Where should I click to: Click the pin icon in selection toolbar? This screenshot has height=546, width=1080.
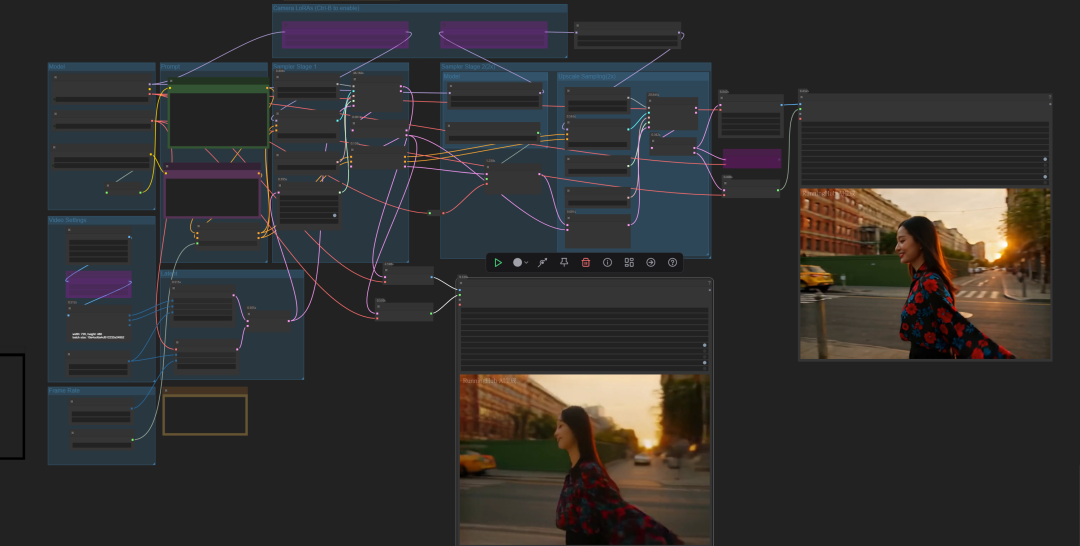pyautogui.click(x=564, y=262)
